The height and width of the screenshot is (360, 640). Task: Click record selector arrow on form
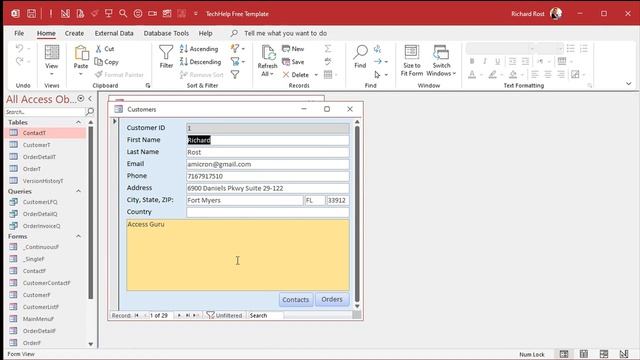pos(115,121)
